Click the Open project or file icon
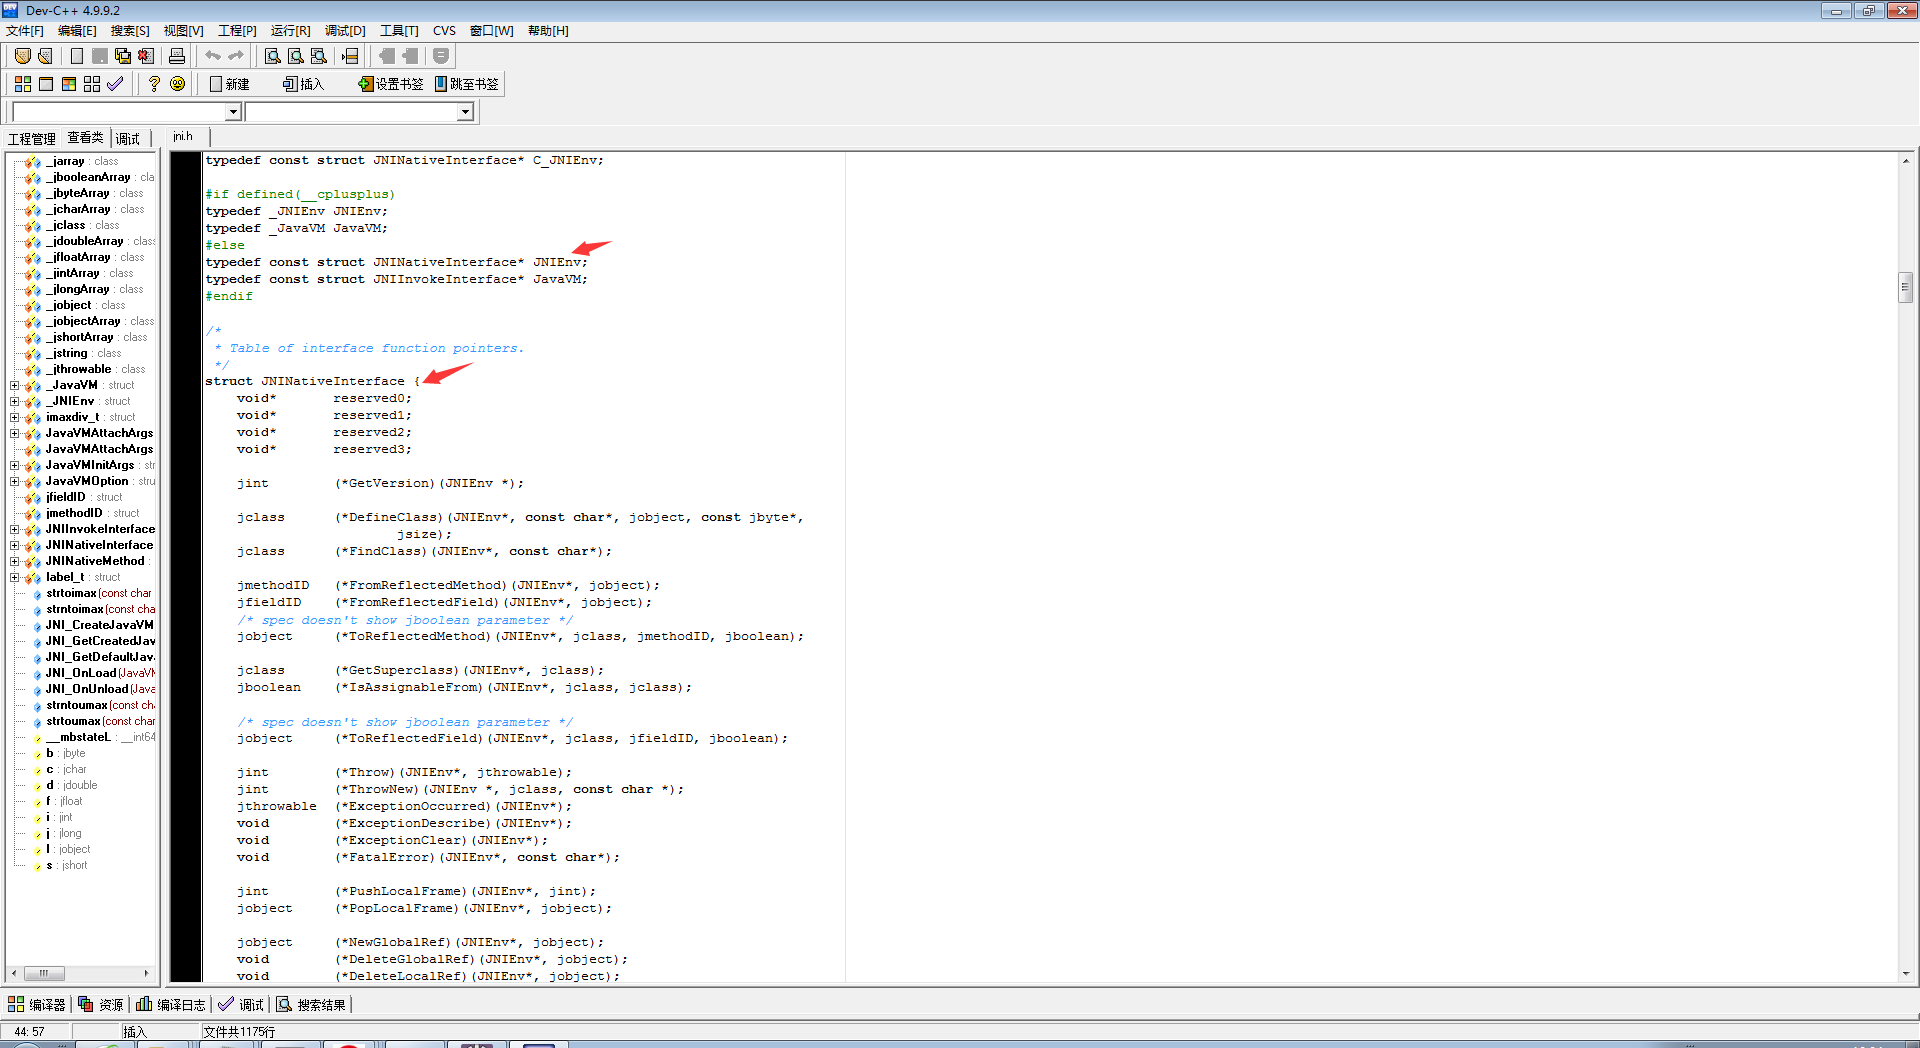This screenshot has height=1048, width=1920. (x=23, y=56)
